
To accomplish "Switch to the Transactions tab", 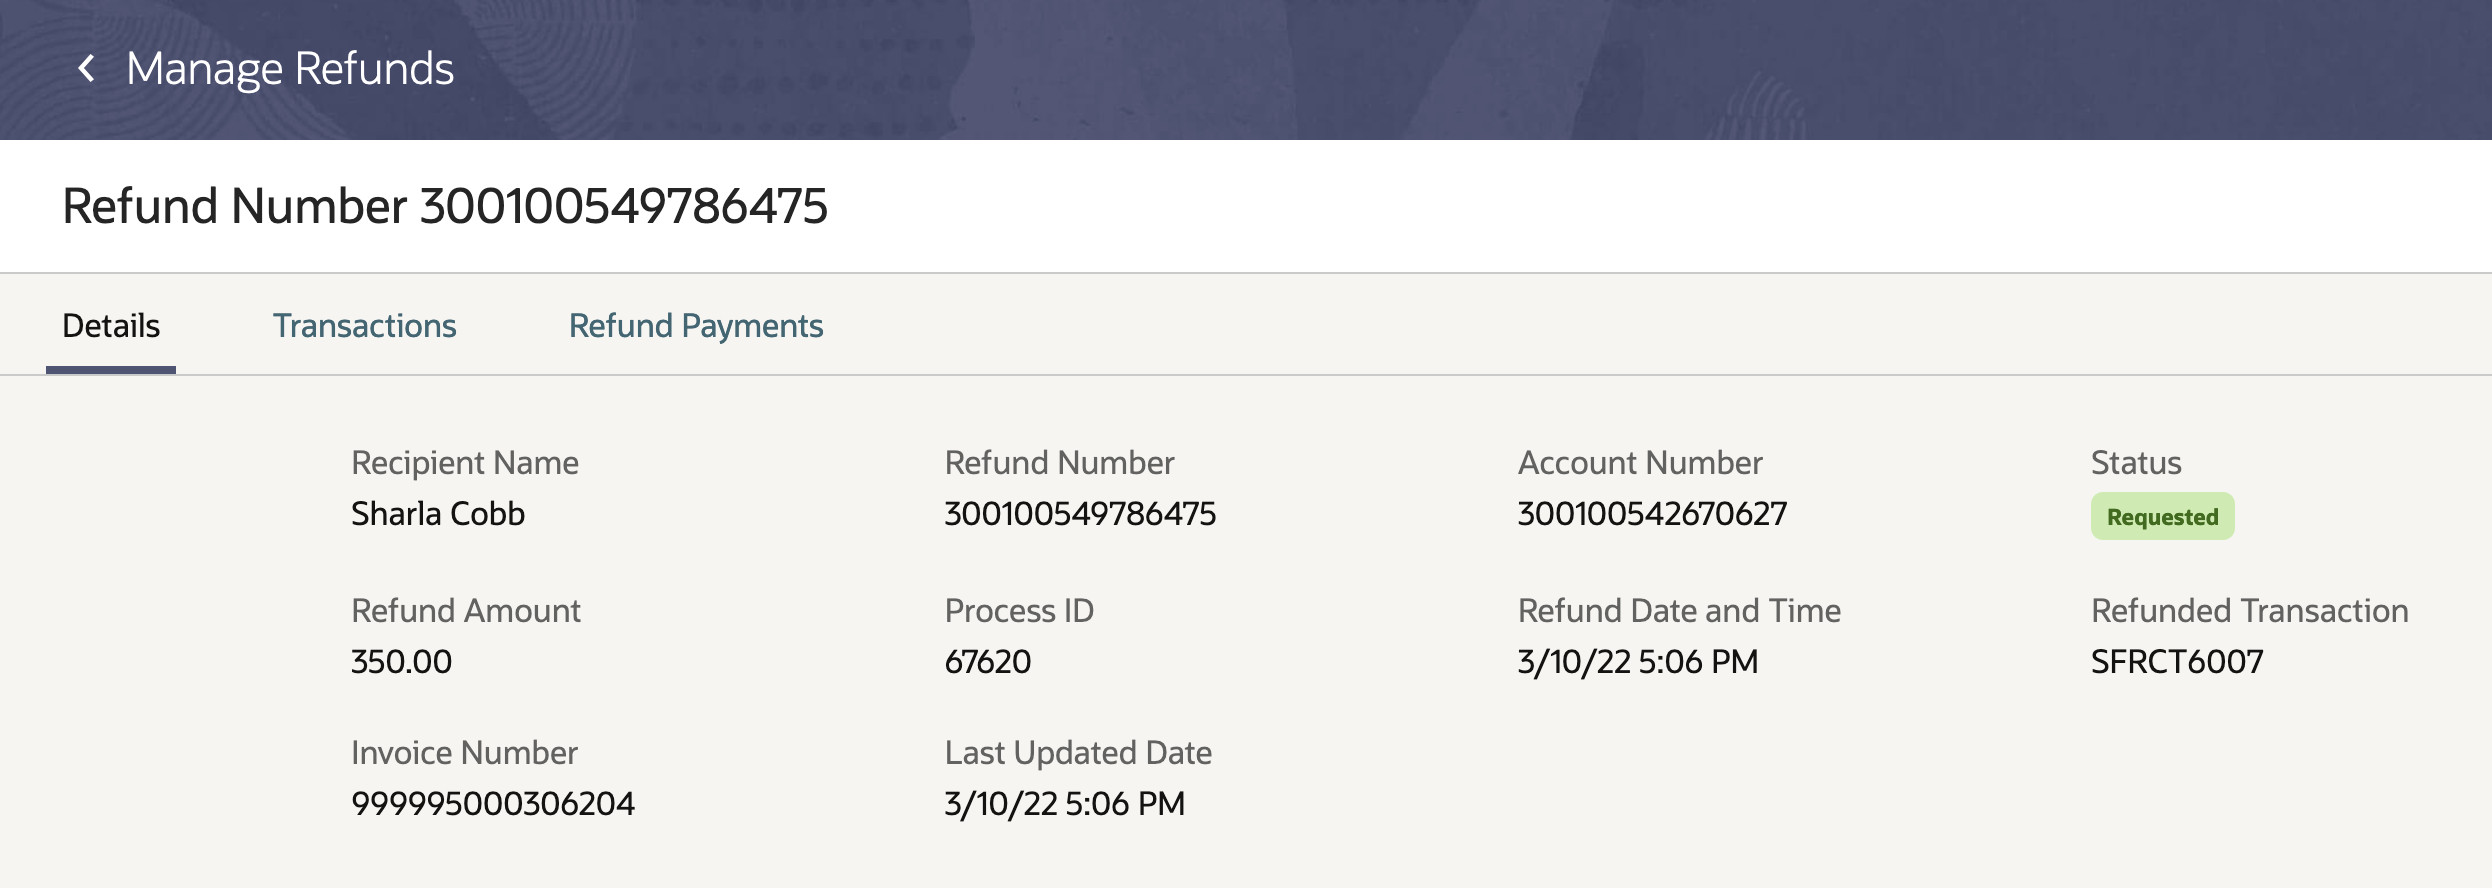I will coord(364,326).
